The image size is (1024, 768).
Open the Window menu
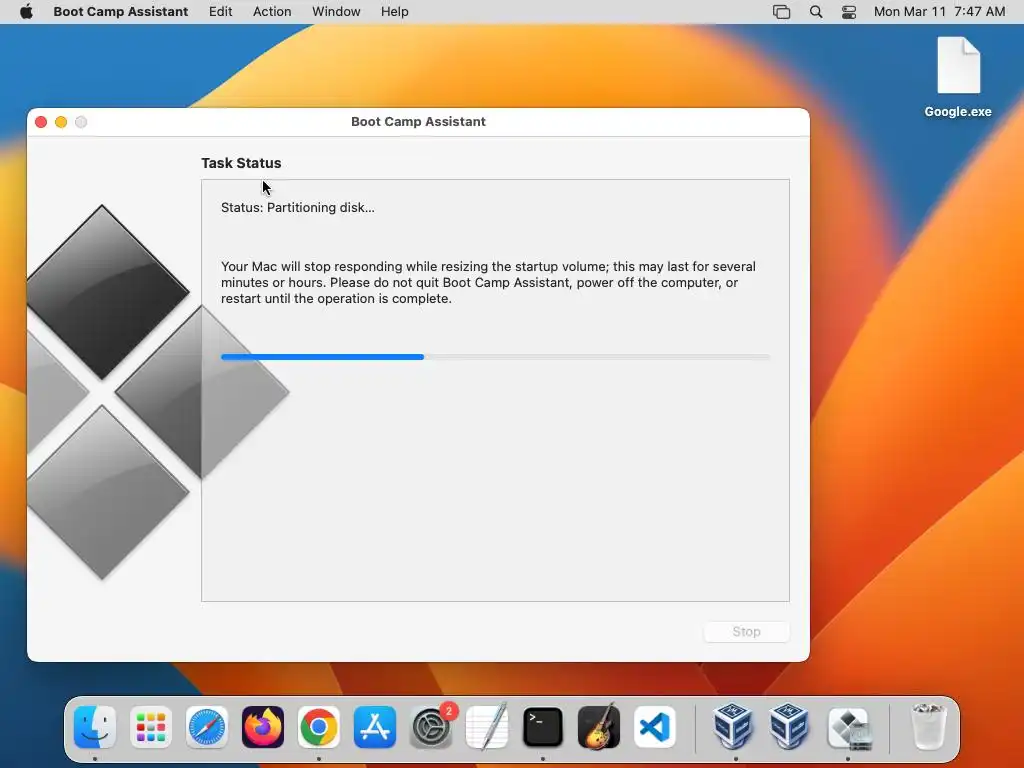point(336,12)
